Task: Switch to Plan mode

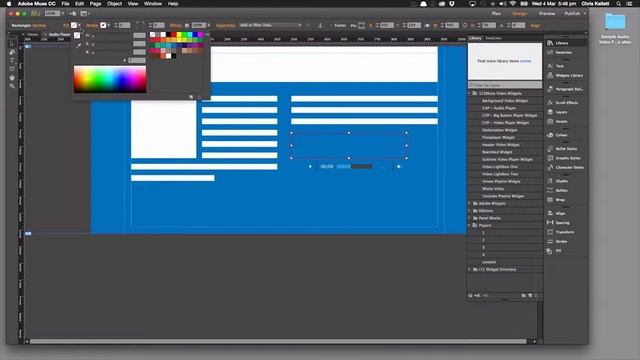Action: click(496, 13)
